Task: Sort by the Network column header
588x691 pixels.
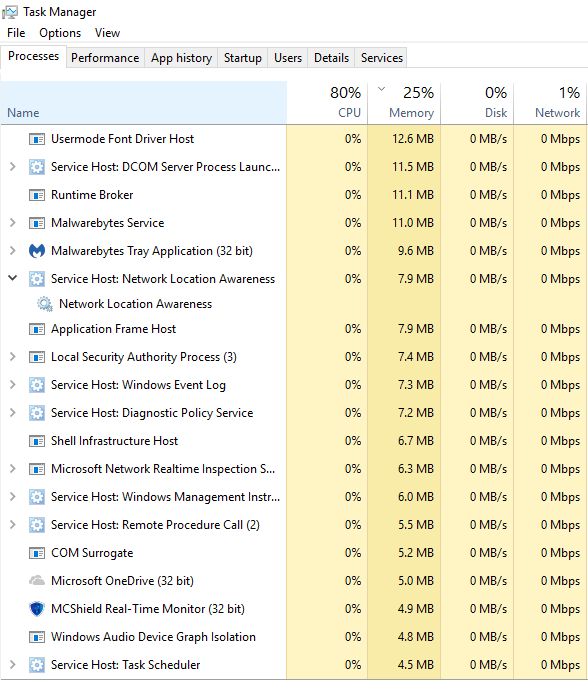Action: tap(550, 103)
